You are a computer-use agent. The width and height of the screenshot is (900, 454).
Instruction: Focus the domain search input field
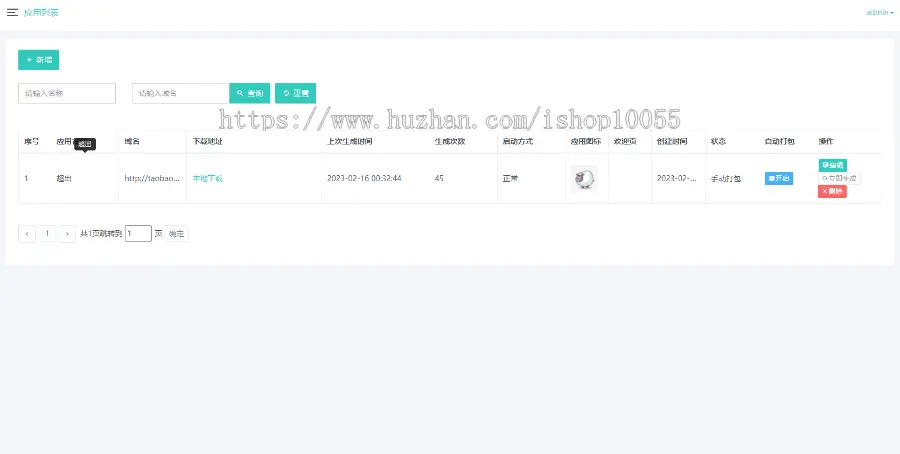(x=181, y=94)
